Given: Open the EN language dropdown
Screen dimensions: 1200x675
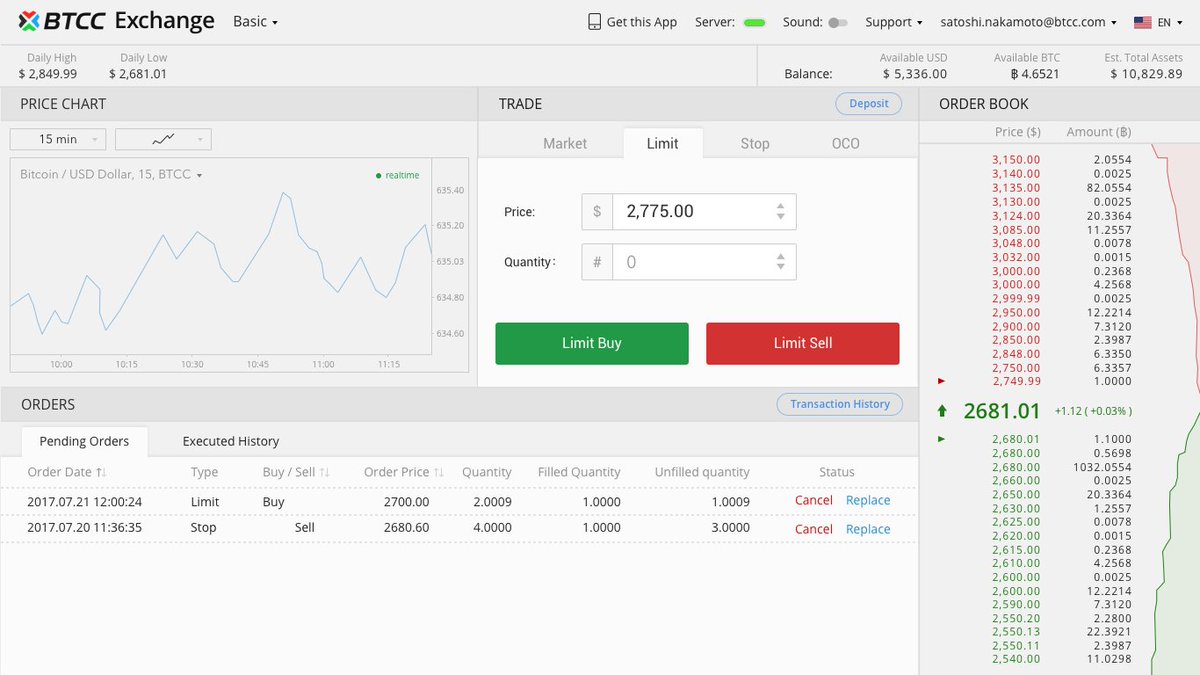Looking at the screenshot, I should 1170,22.
